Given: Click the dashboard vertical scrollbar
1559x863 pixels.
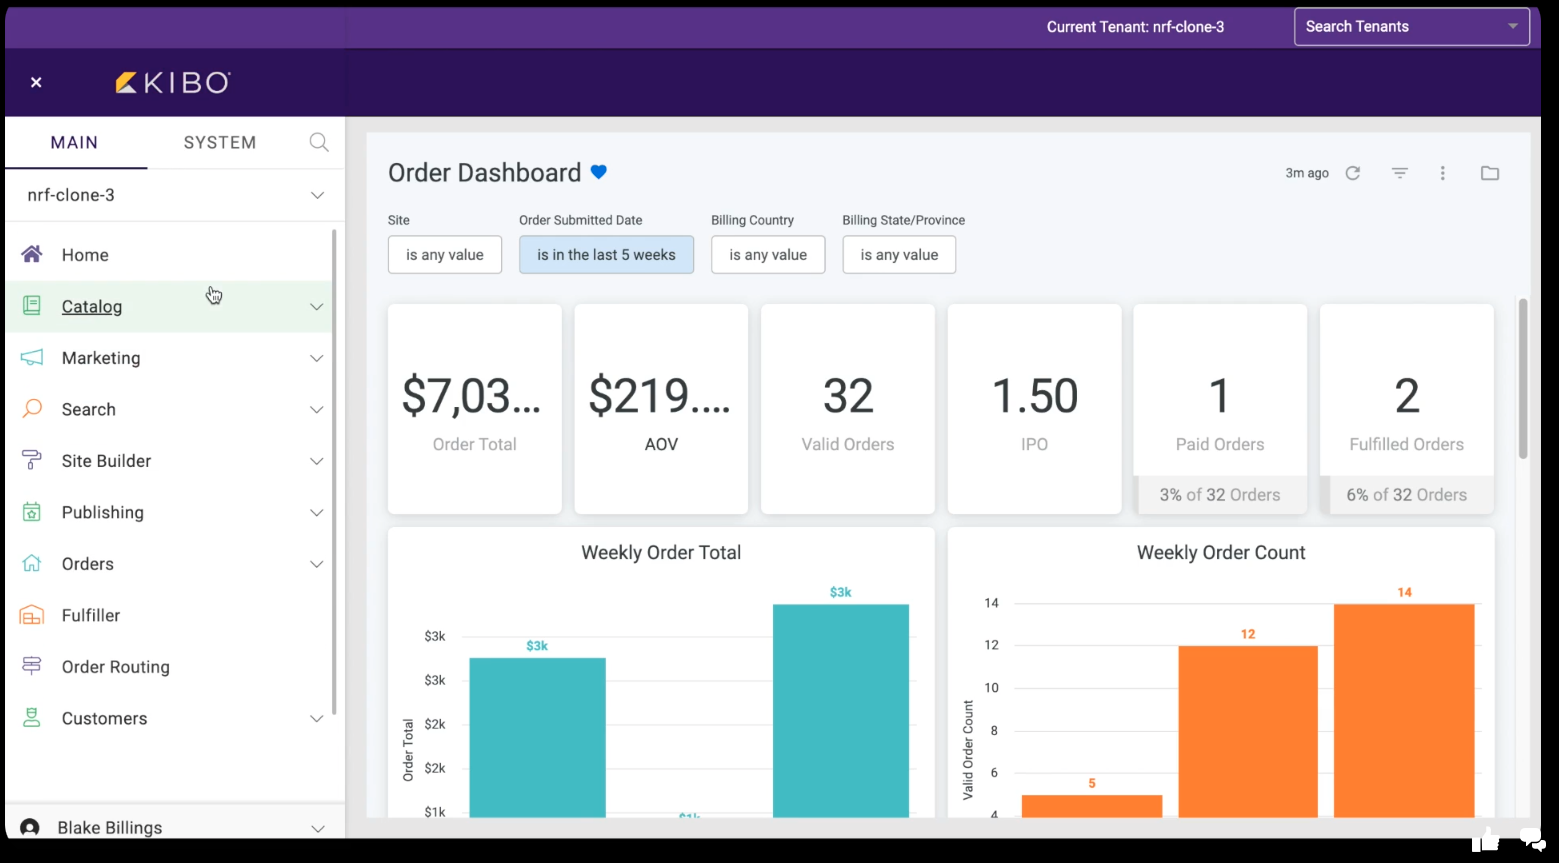Looking at the screenshot, I should (x=1523, y=380).
